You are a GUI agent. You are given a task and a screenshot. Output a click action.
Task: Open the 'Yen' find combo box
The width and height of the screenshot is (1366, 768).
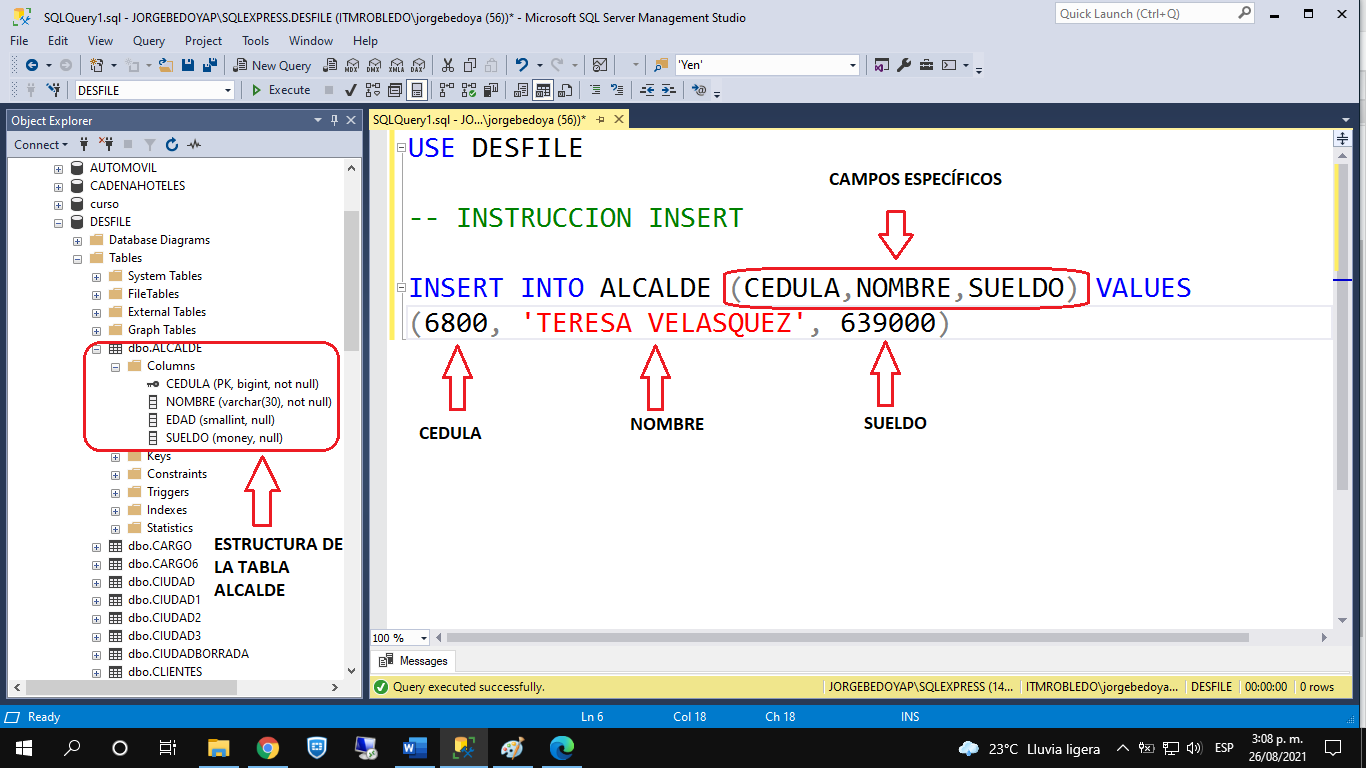click(852, 65)
